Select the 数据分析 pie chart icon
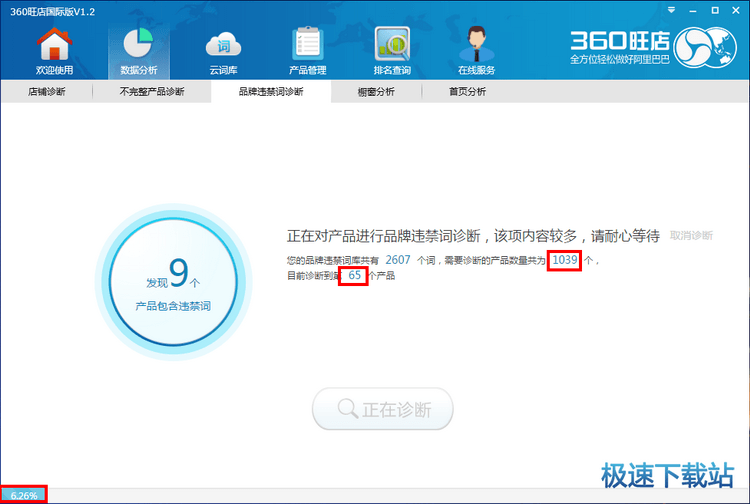750x504 pixels. tap(139, 51)
